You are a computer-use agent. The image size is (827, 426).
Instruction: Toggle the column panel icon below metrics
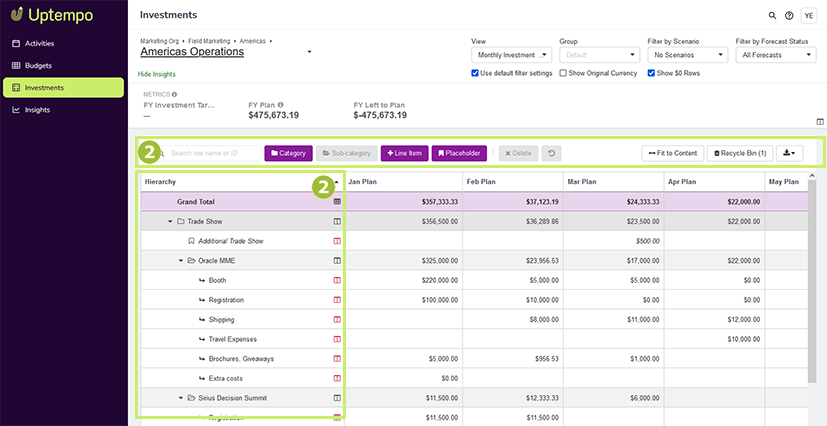click(820, 122)
